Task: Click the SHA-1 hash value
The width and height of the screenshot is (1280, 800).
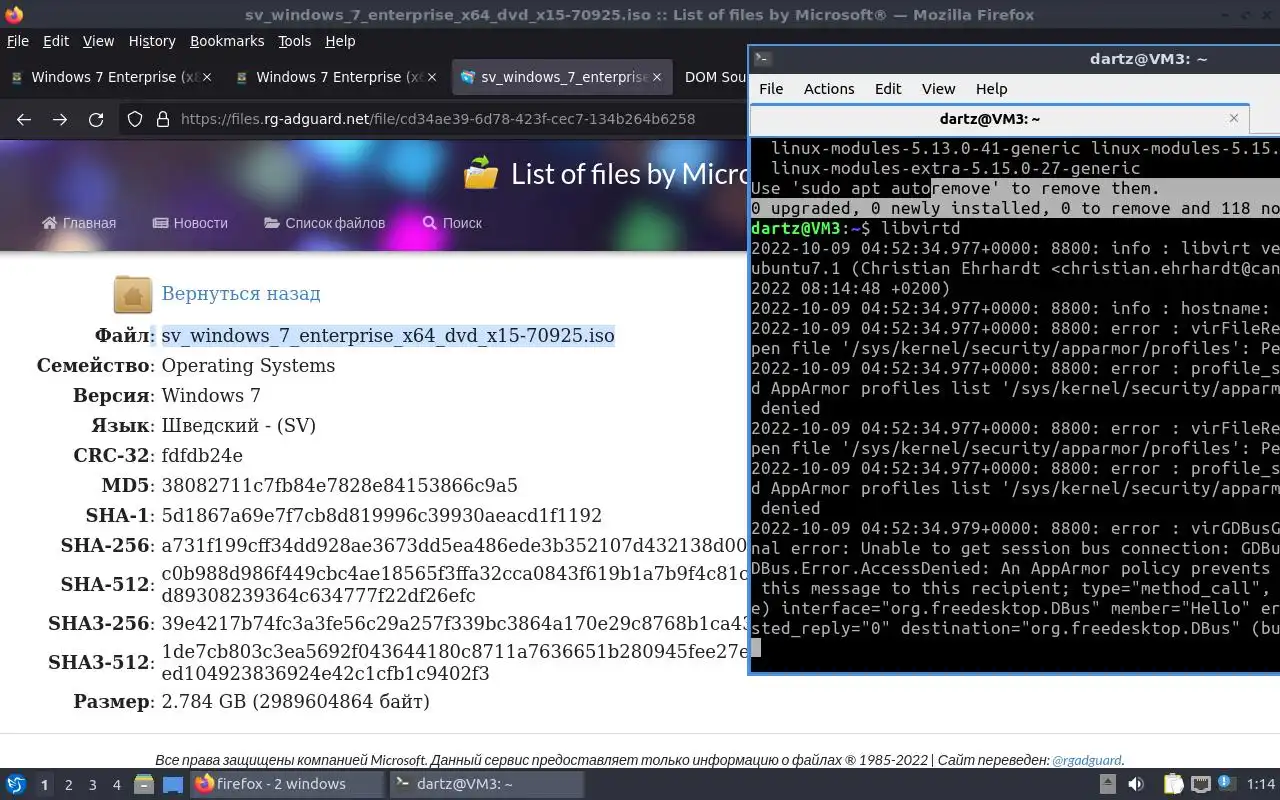Action: pyautogui.click(x=381, y=516)
